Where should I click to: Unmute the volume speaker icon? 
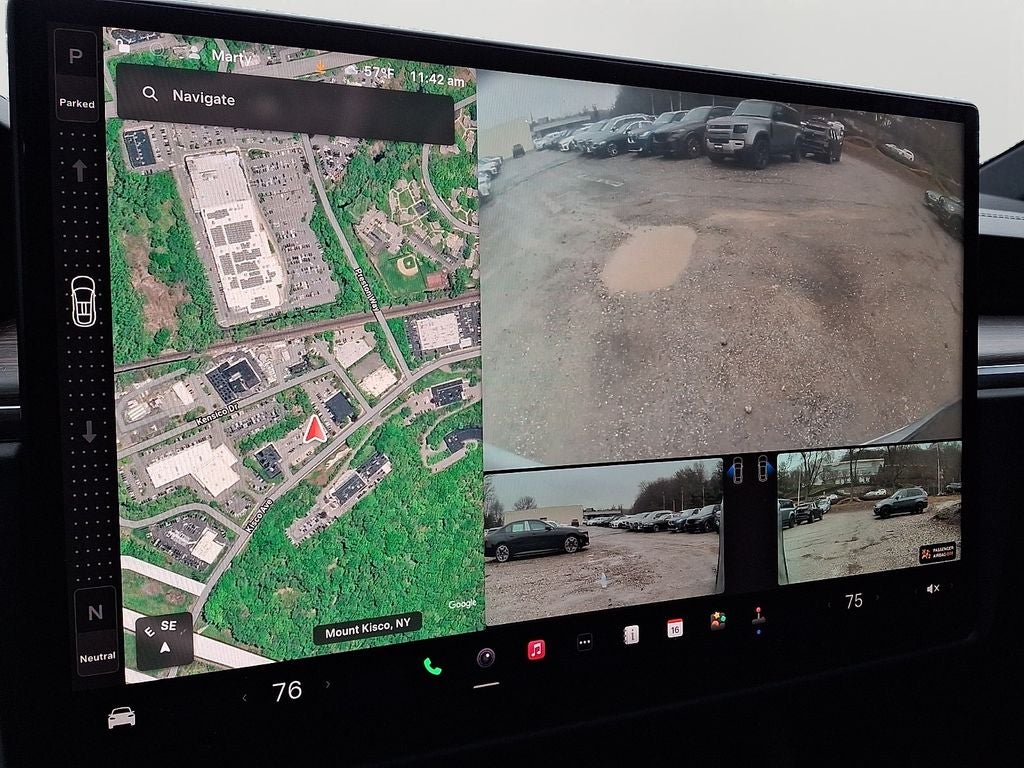(x=932, y=588)
